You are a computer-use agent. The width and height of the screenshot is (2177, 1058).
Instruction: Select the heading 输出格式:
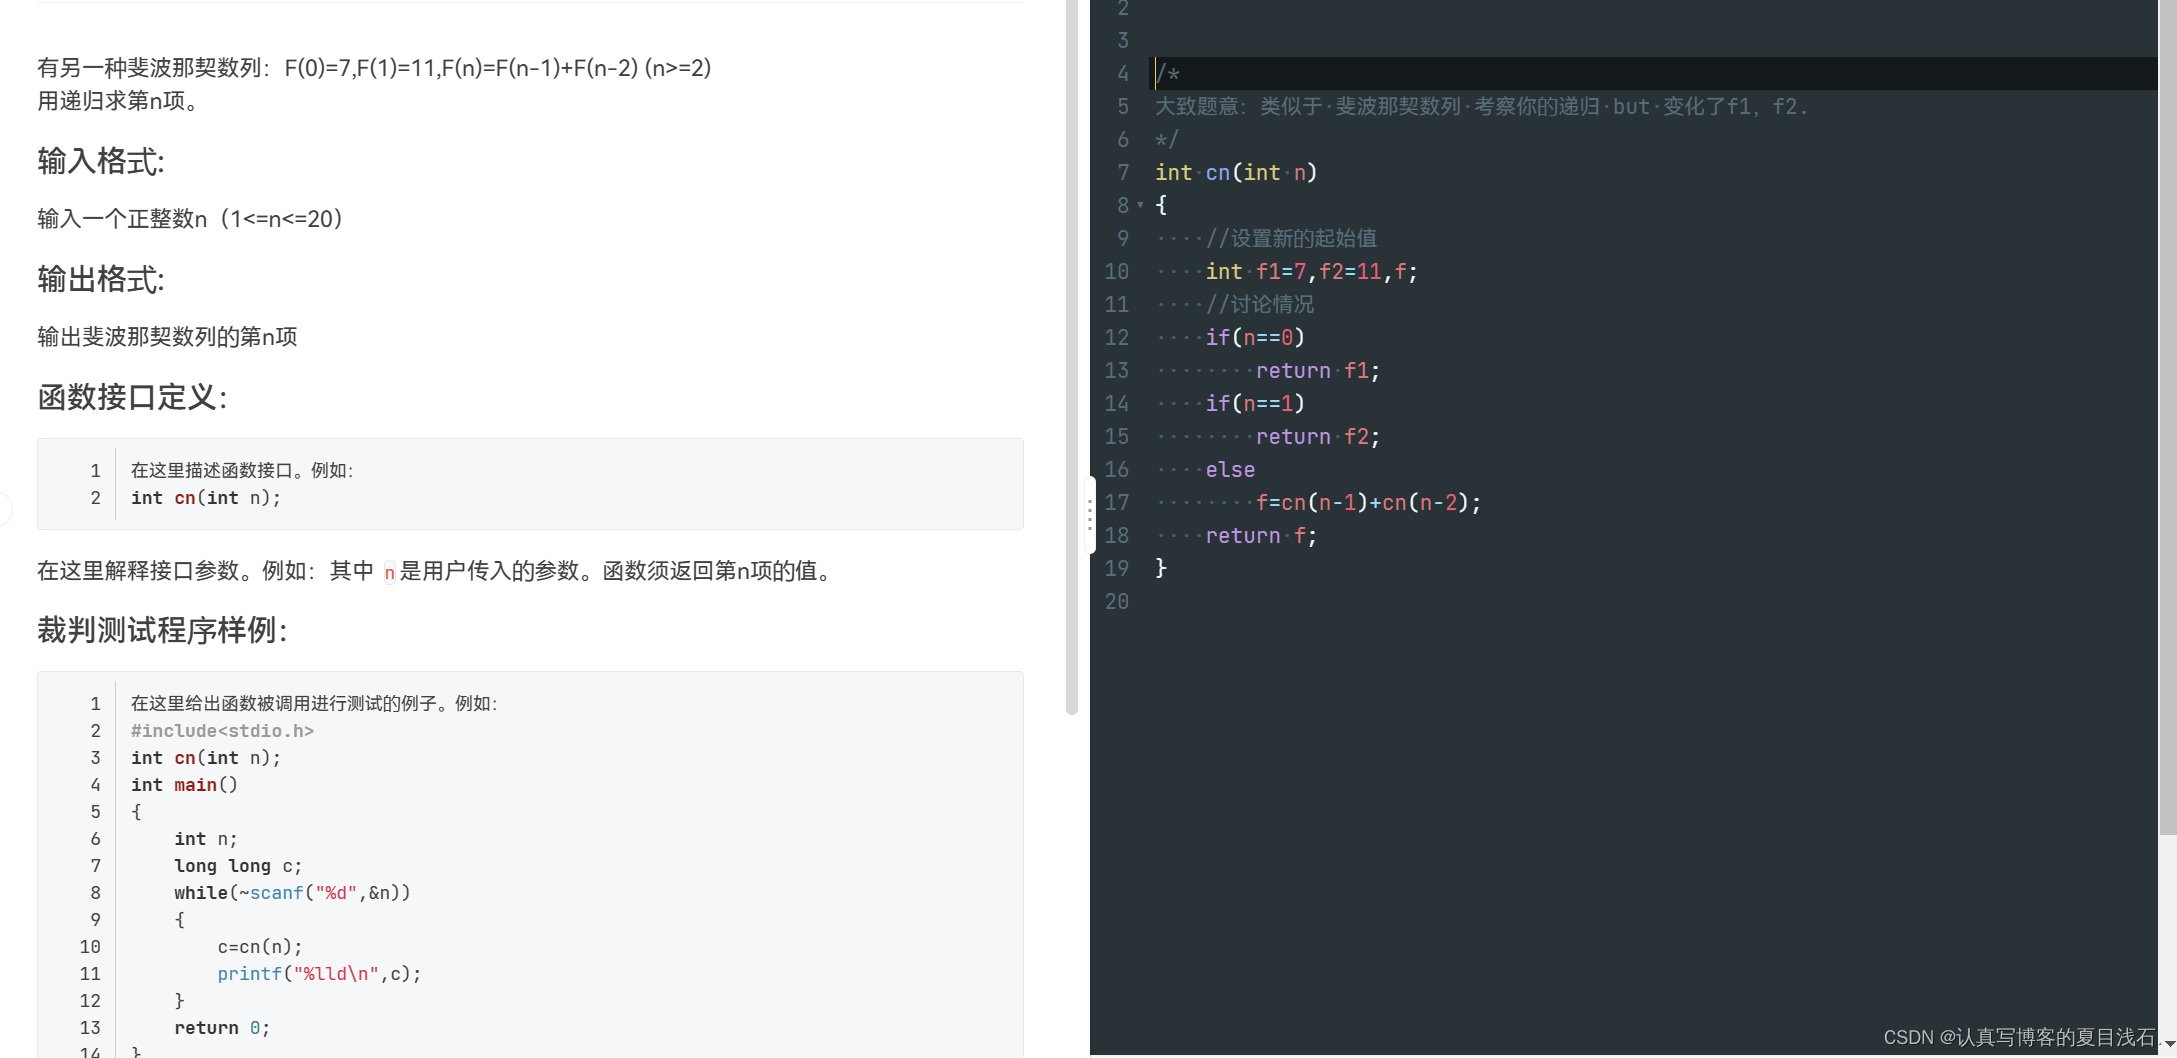tap(100, 279)
